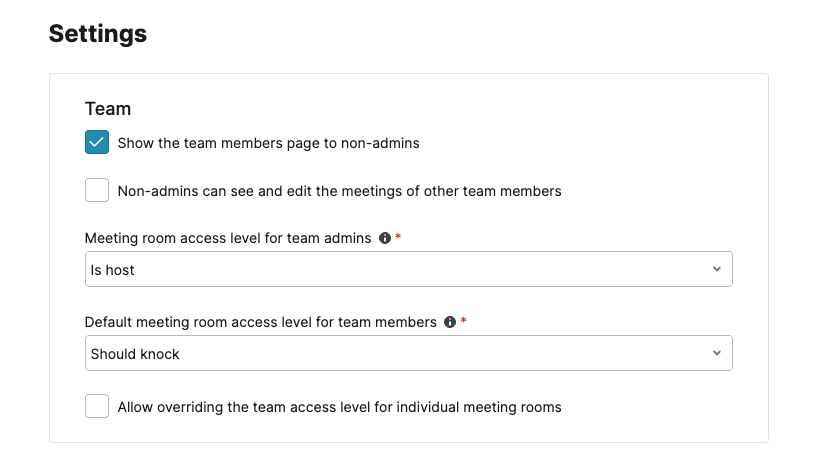Click the Team section heading

(108, 109)
